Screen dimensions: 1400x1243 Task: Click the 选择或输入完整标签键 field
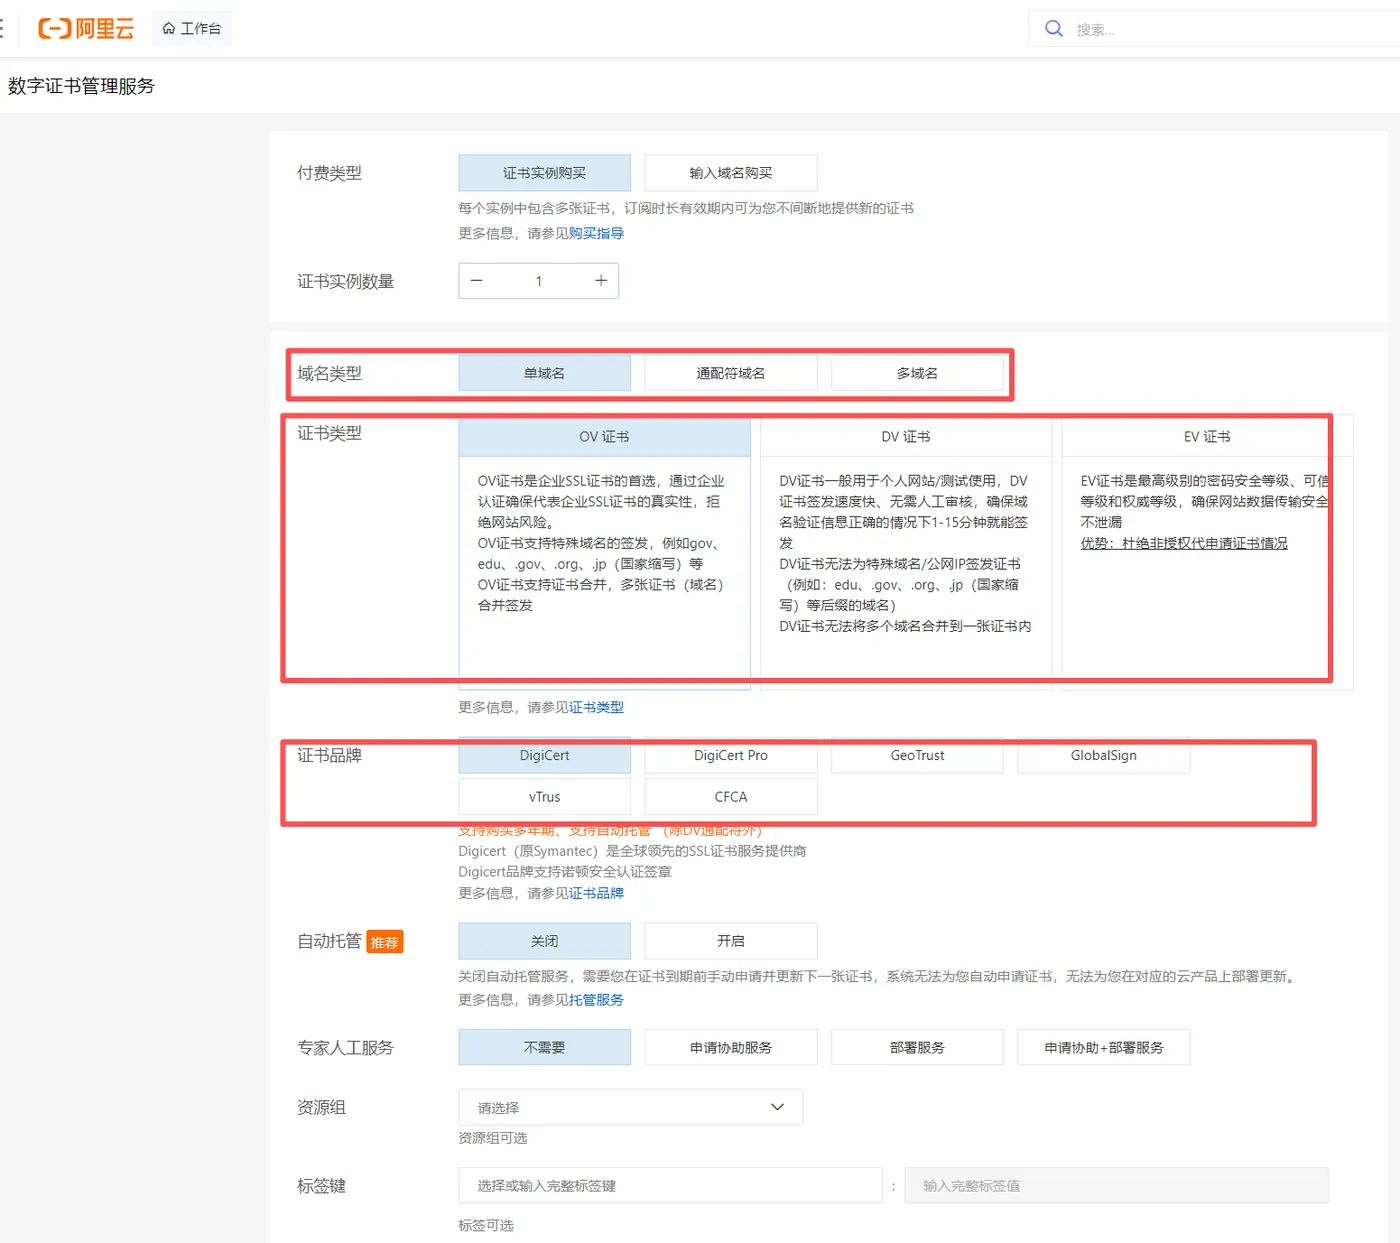pos(671,1185)
